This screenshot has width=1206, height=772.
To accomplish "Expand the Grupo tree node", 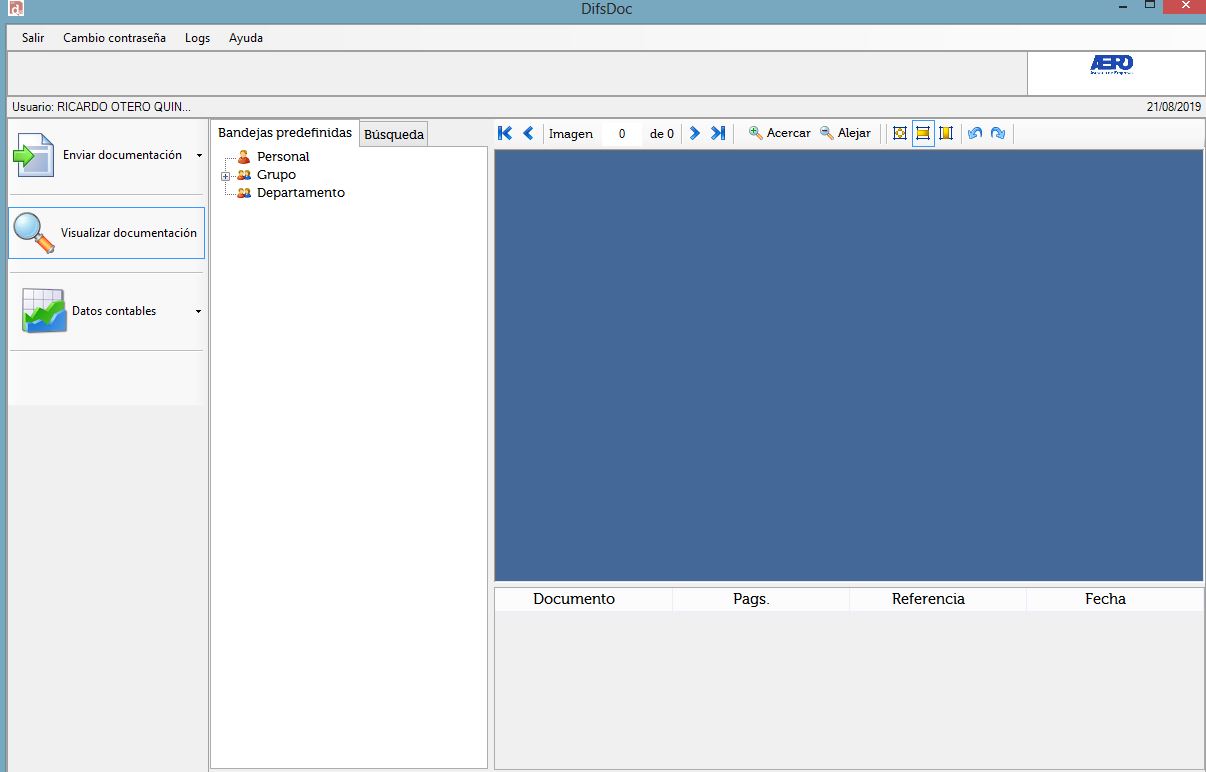I will (226, 176).
